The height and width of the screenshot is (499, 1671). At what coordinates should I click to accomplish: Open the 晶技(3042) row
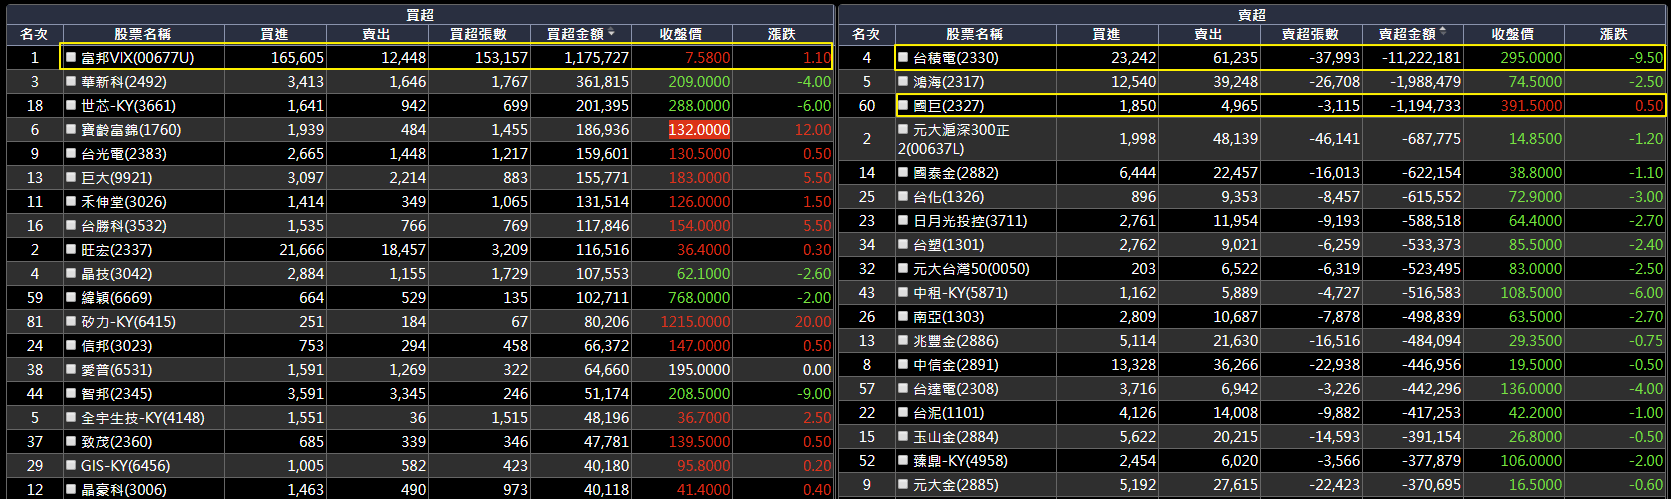(420, 273)
